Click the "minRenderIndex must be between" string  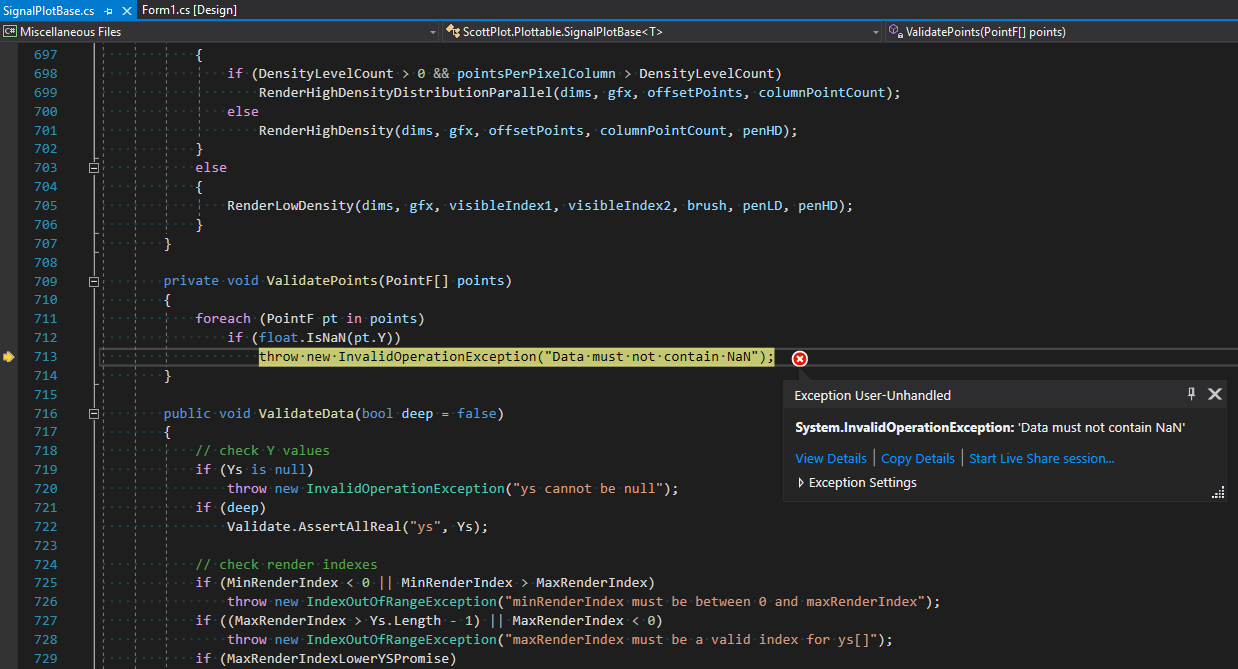click(x=714, y=602)
